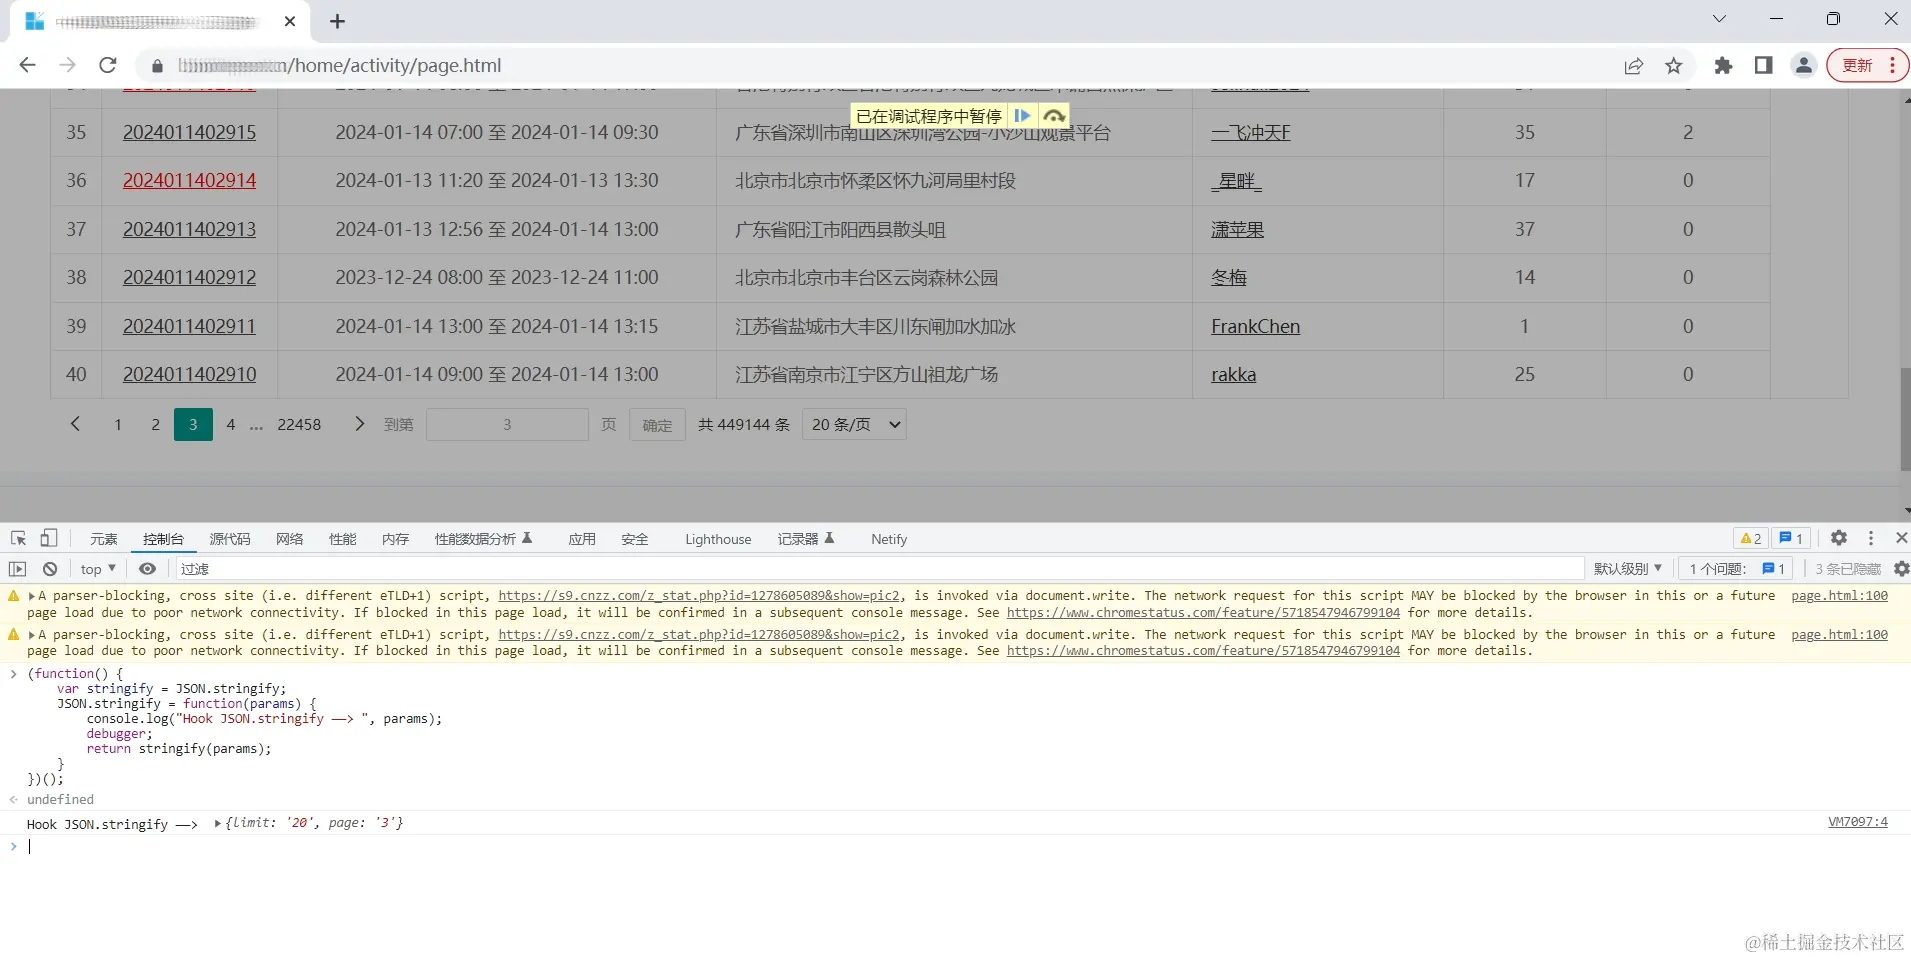The image size is (1911, 959).
Task: Open the VM7097:4 source link
Action: click(1858, 822)
